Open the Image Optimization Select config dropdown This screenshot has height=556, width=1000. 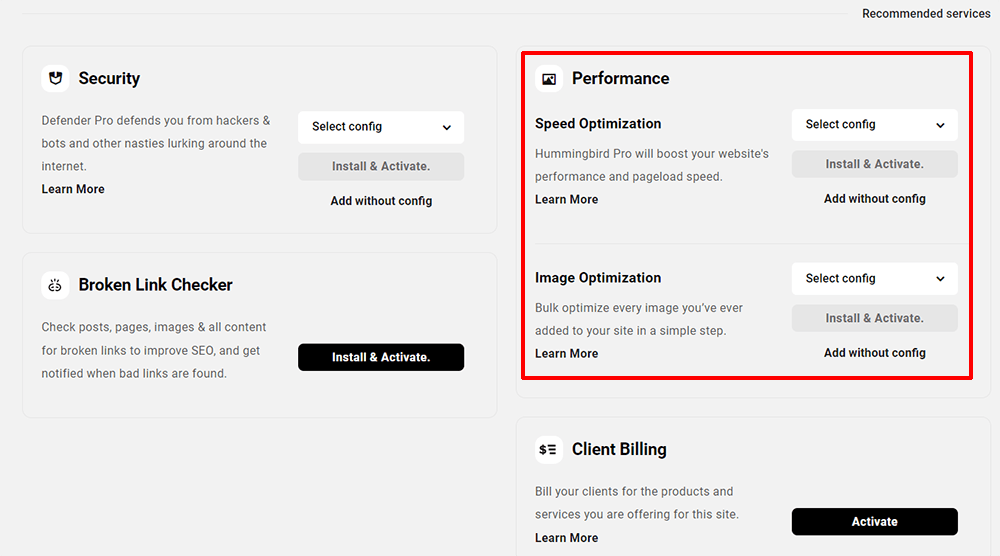tap(874, 279)
